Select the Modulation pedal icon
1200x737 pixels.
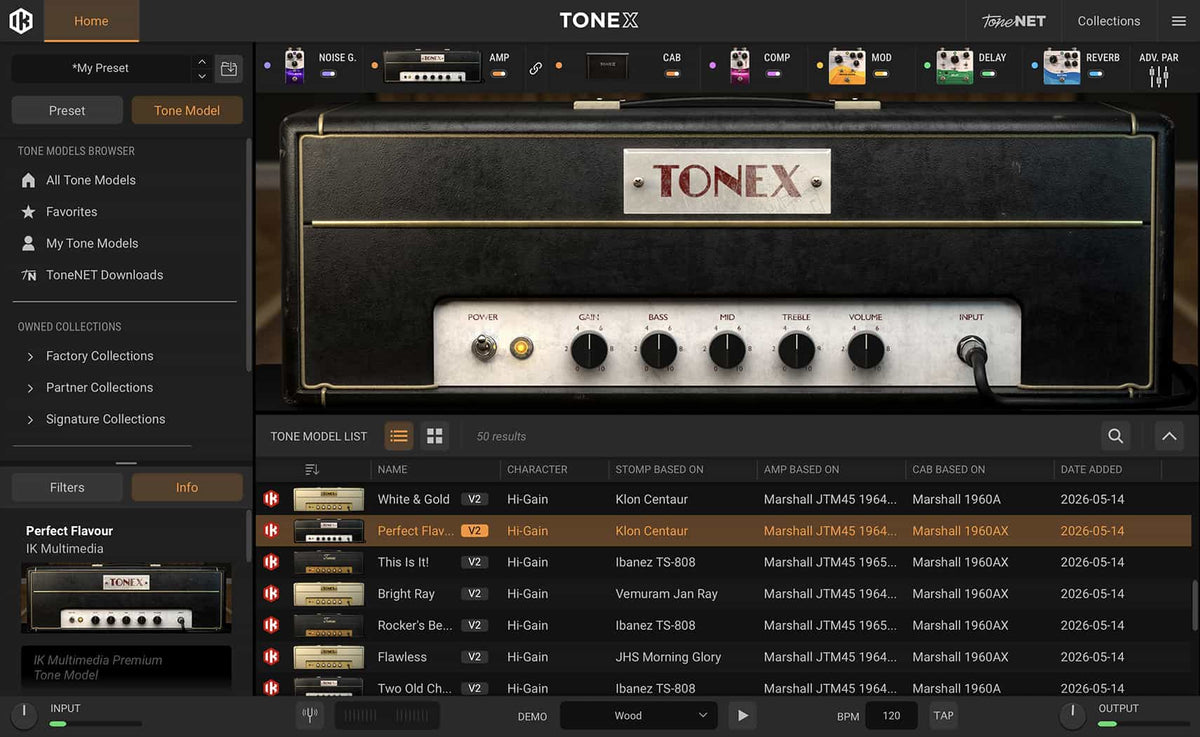click(x=847, y=66)
